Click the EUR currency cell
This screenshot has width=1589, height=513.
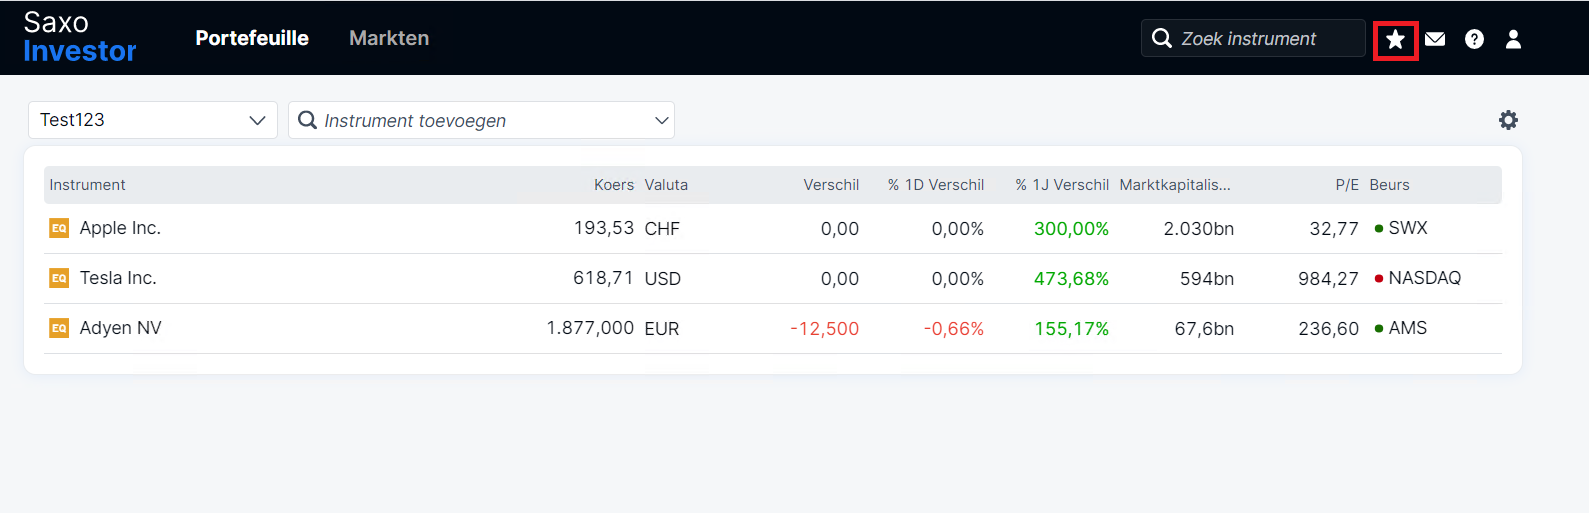[x=661, y=329]
